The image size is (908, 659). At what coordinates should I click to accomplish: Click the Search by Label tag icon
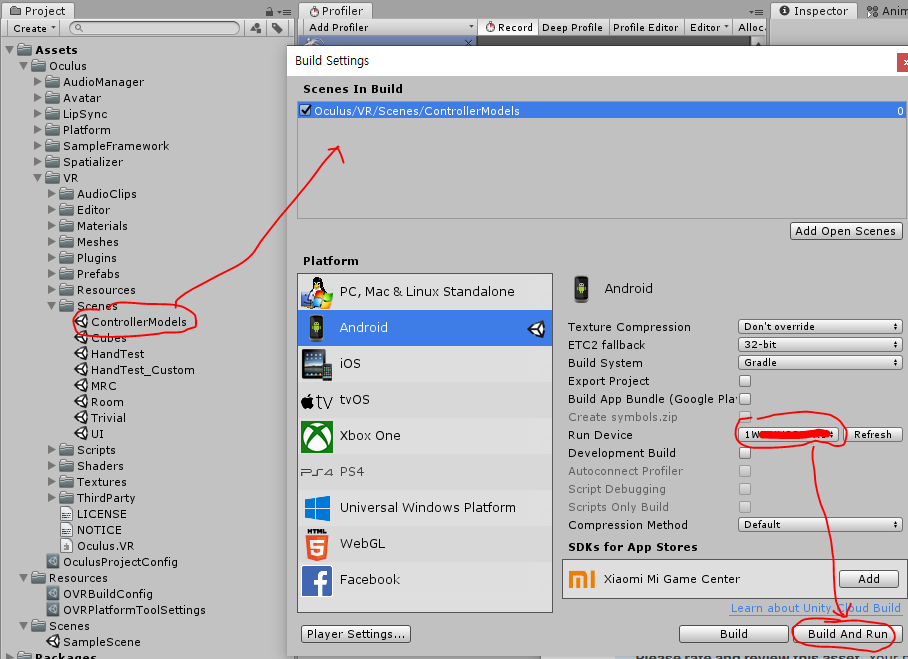(x=277, y=28)
